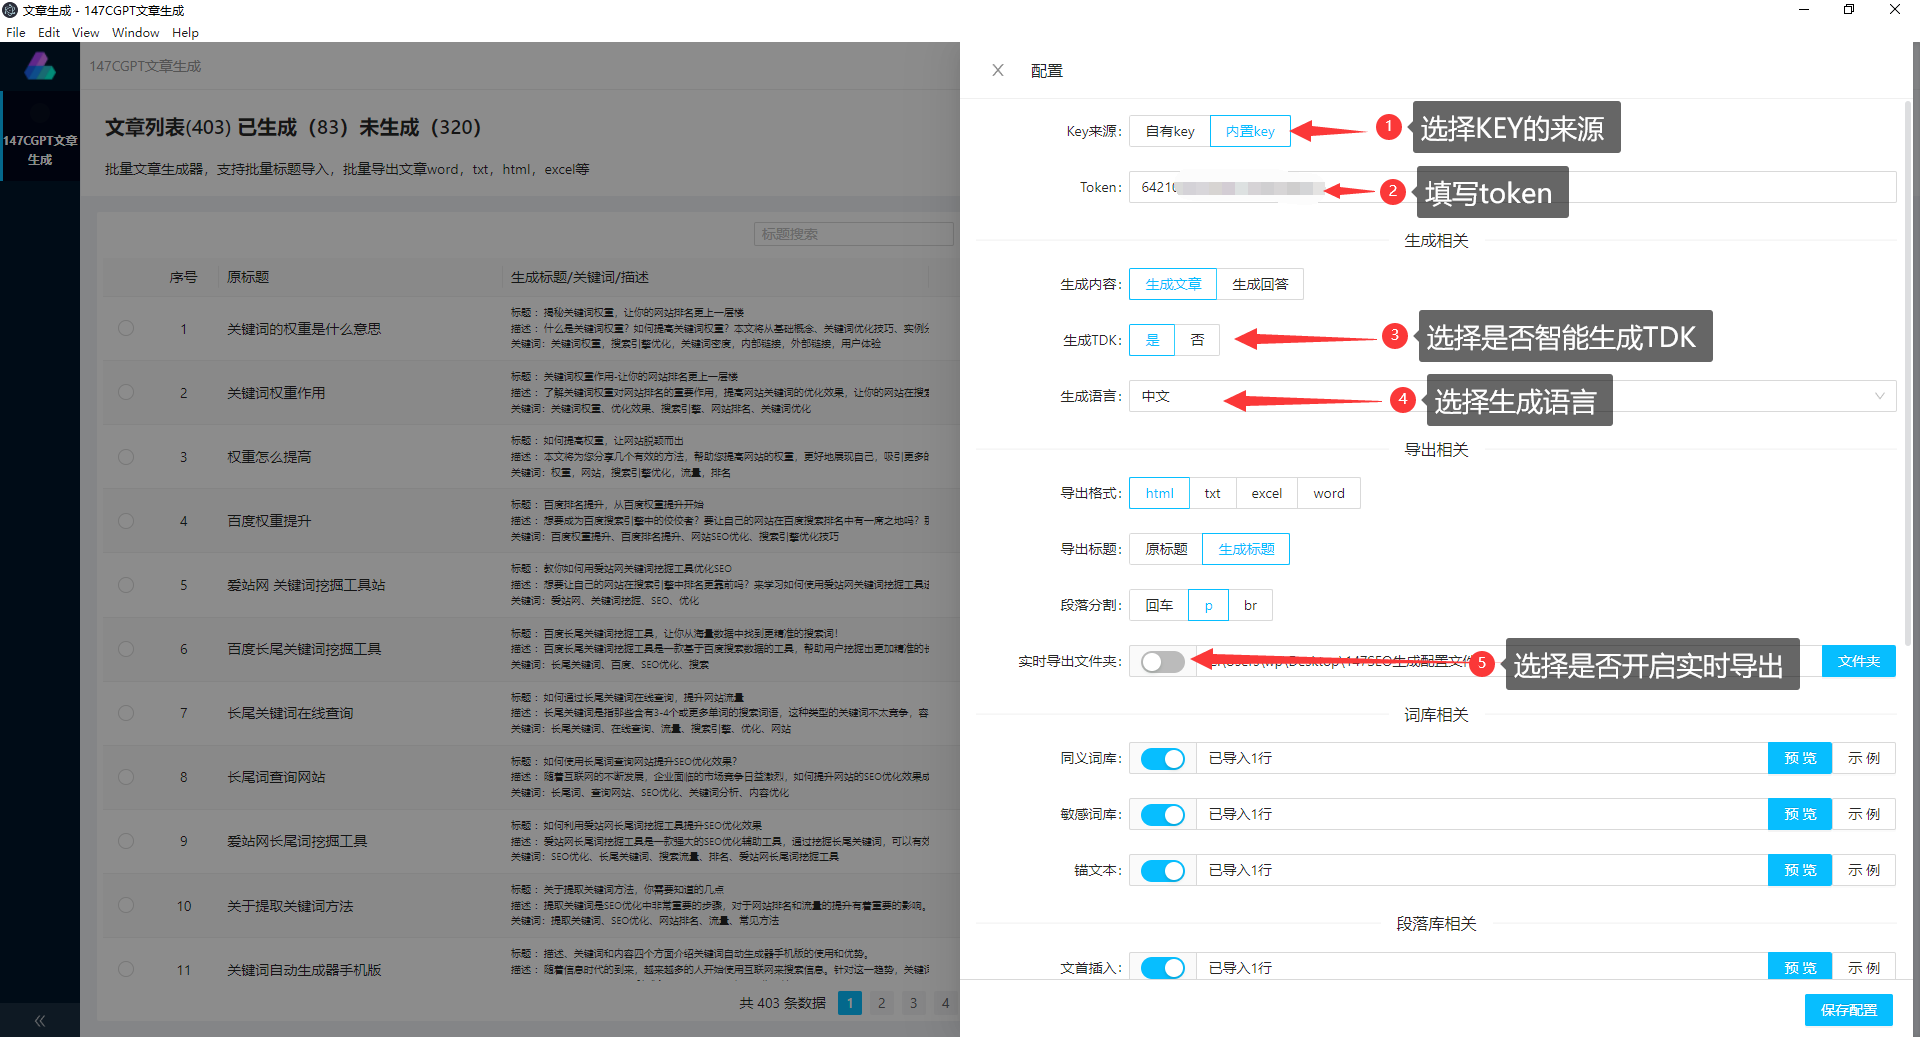Click the 原标题 column header
Screen dimensions: 1920x1037
click(248, 277)
